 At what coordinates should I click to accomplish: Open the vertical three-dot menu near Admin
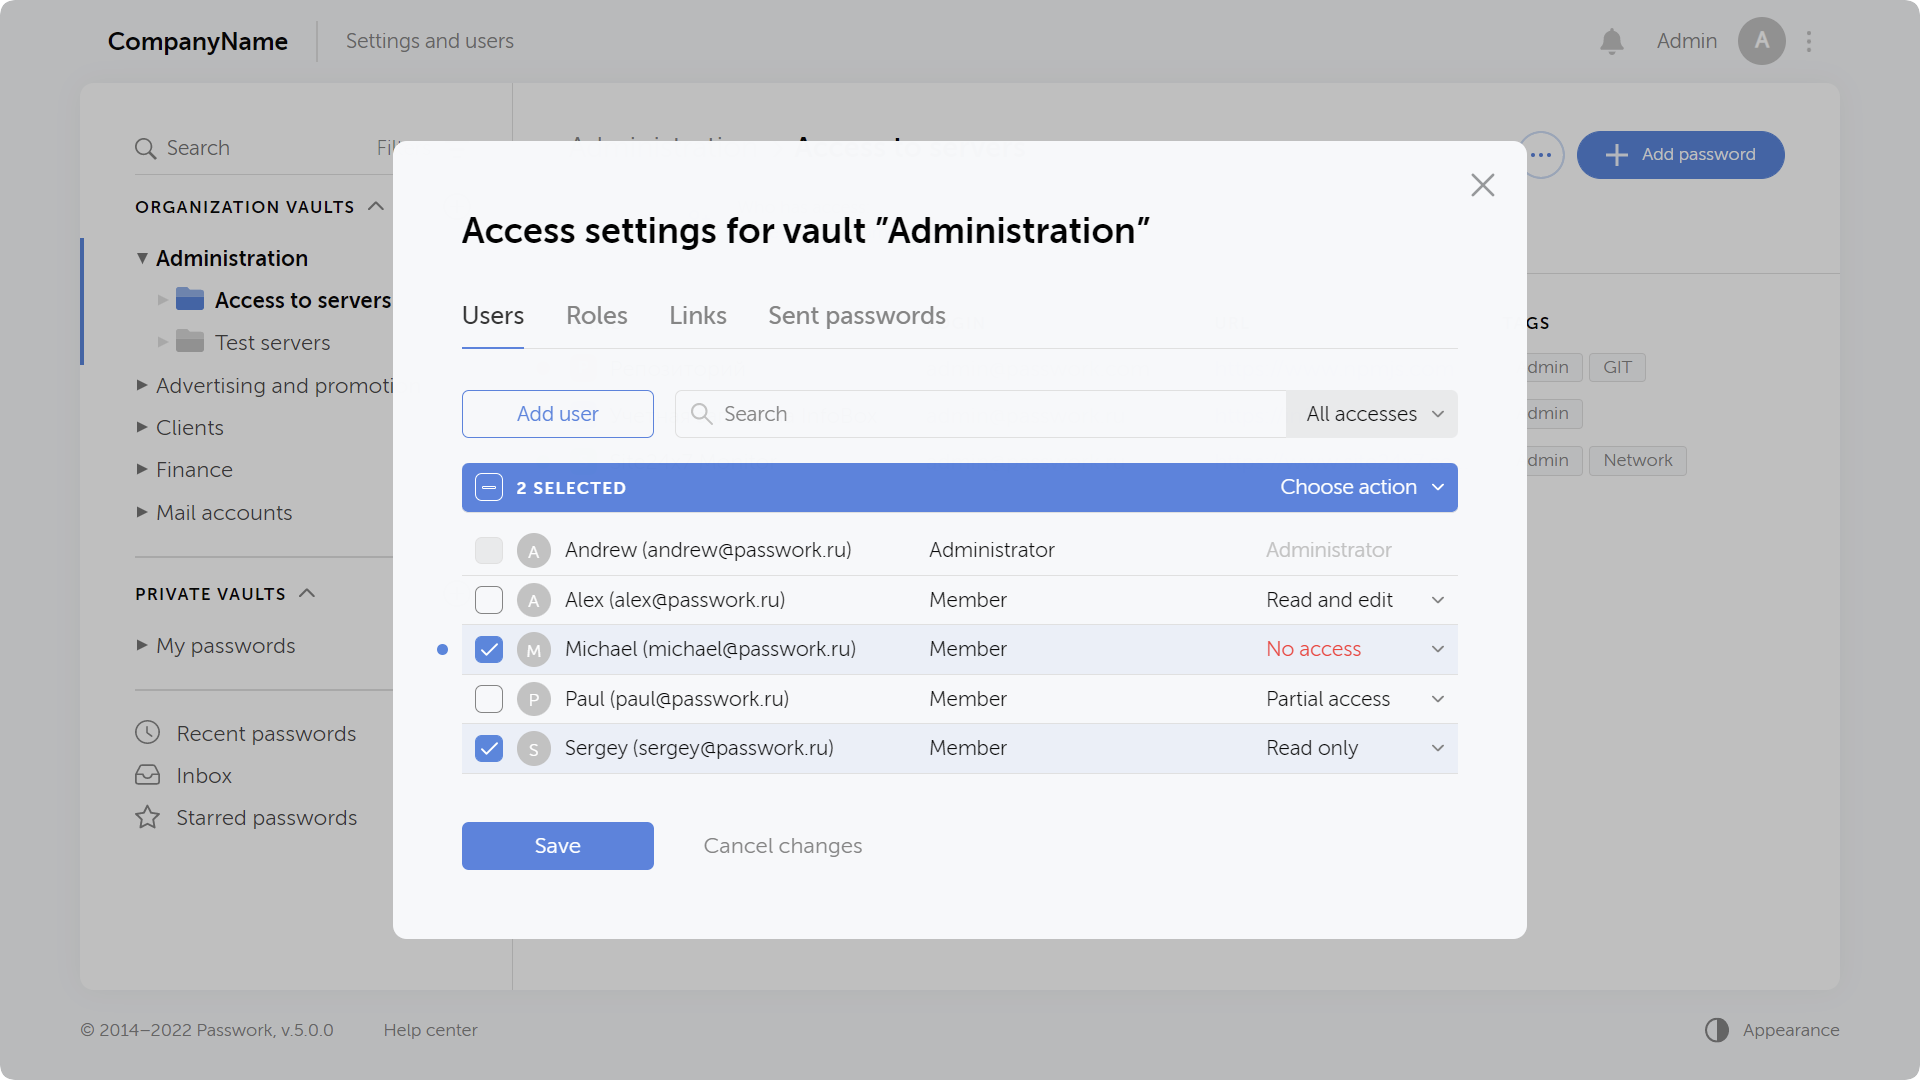[x=1809, y=41]
